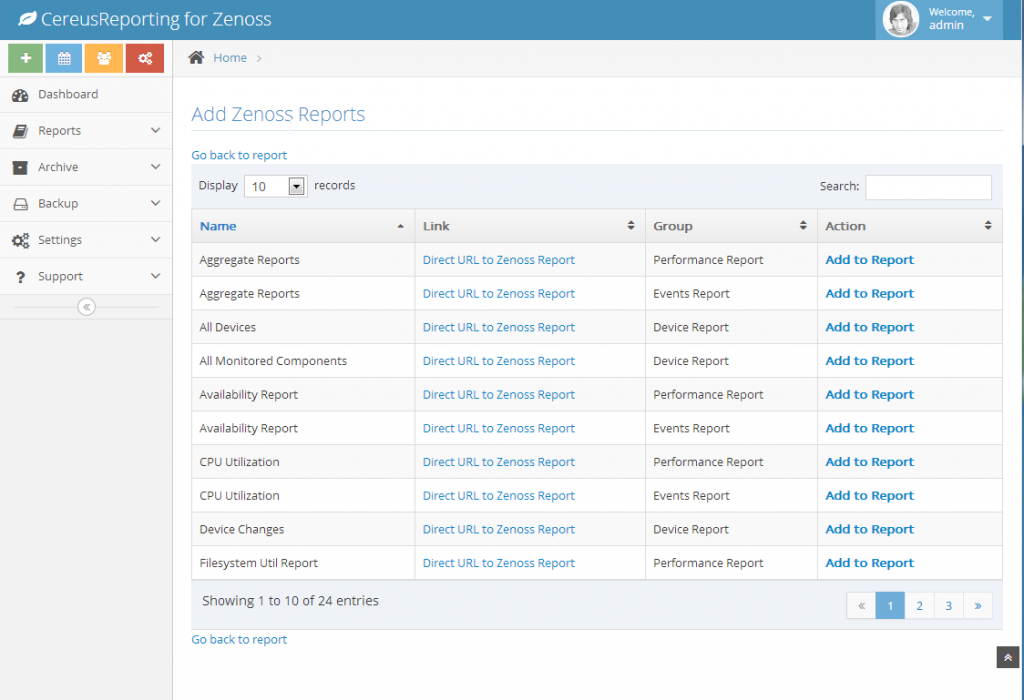Click the Home breadcrumb link
The width and height of the screenshot is (1024, 700).
coord(230,57)
